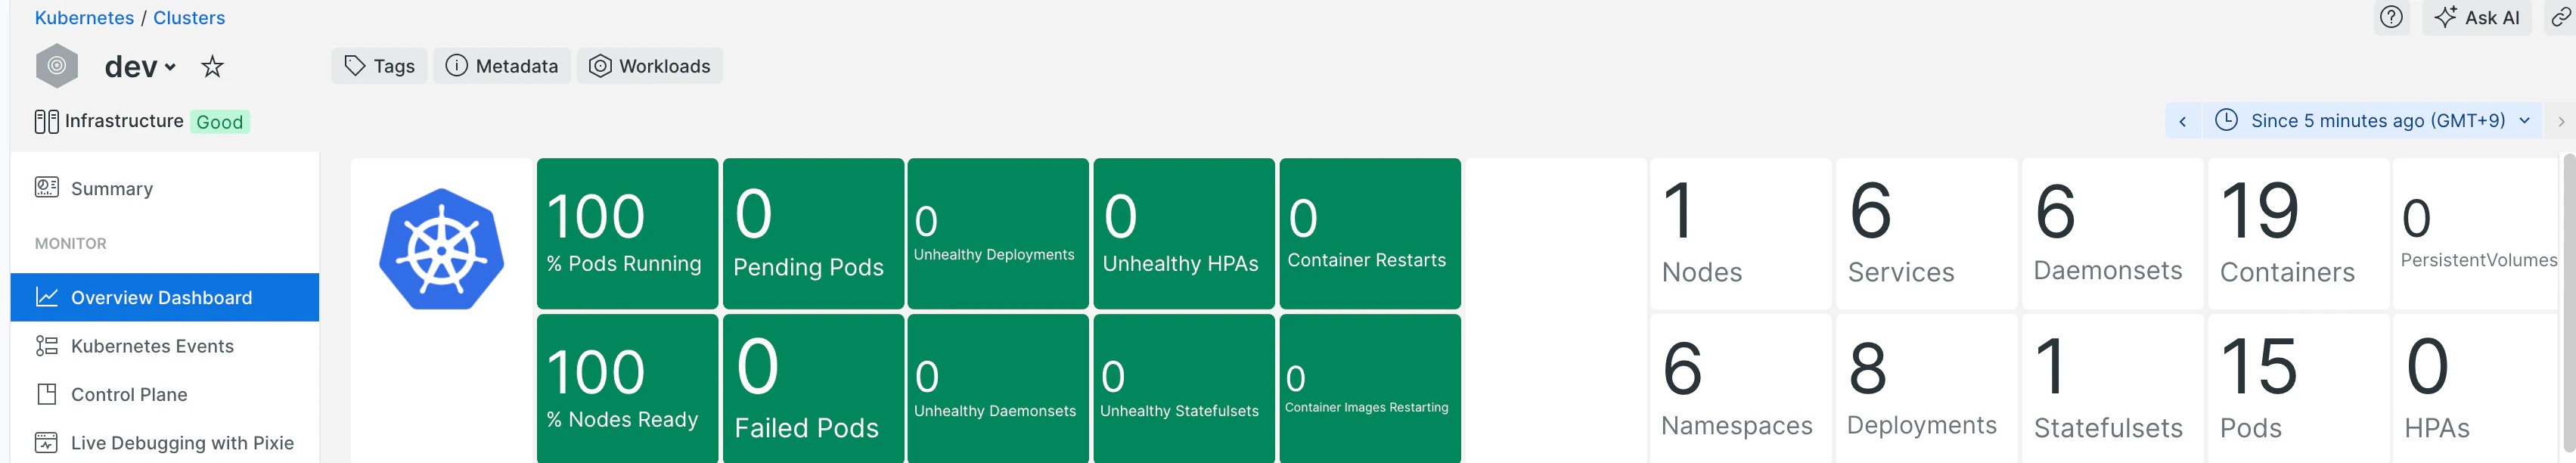Open the Metadata button
The image size is (2576, 463).
coord(502,66)
